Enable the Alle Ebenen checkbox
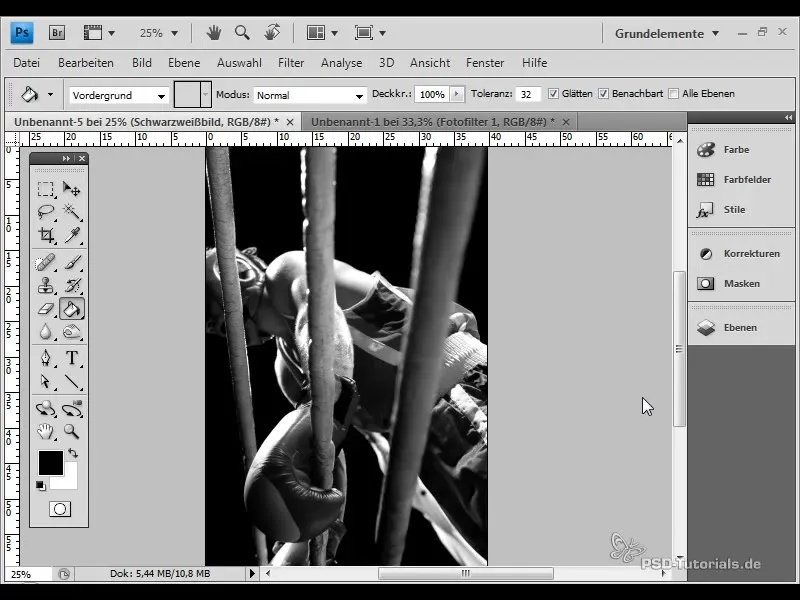The height and width of the screenshot is (600, 800). (x=673, y=94)
